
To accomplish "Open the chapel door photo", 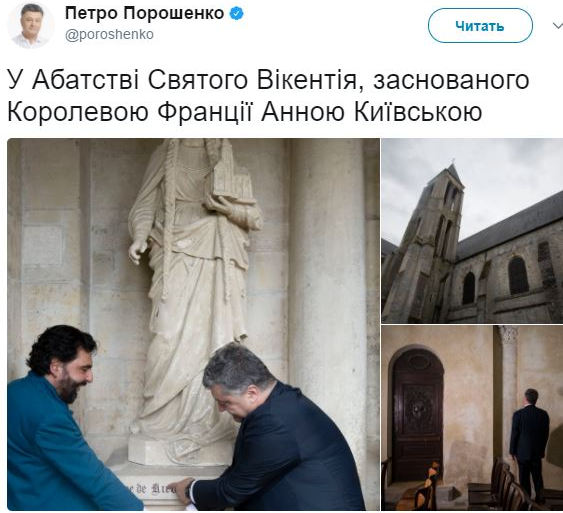I will 472,418.
